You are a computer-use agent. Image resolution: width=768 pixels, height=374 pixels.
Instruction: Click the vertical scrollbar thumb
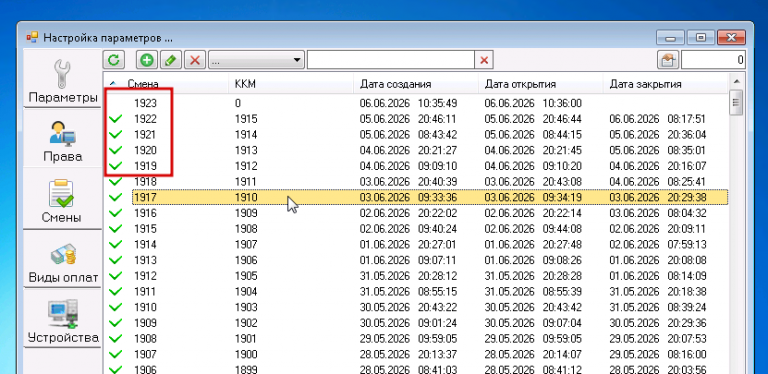[x=737, y=103]
